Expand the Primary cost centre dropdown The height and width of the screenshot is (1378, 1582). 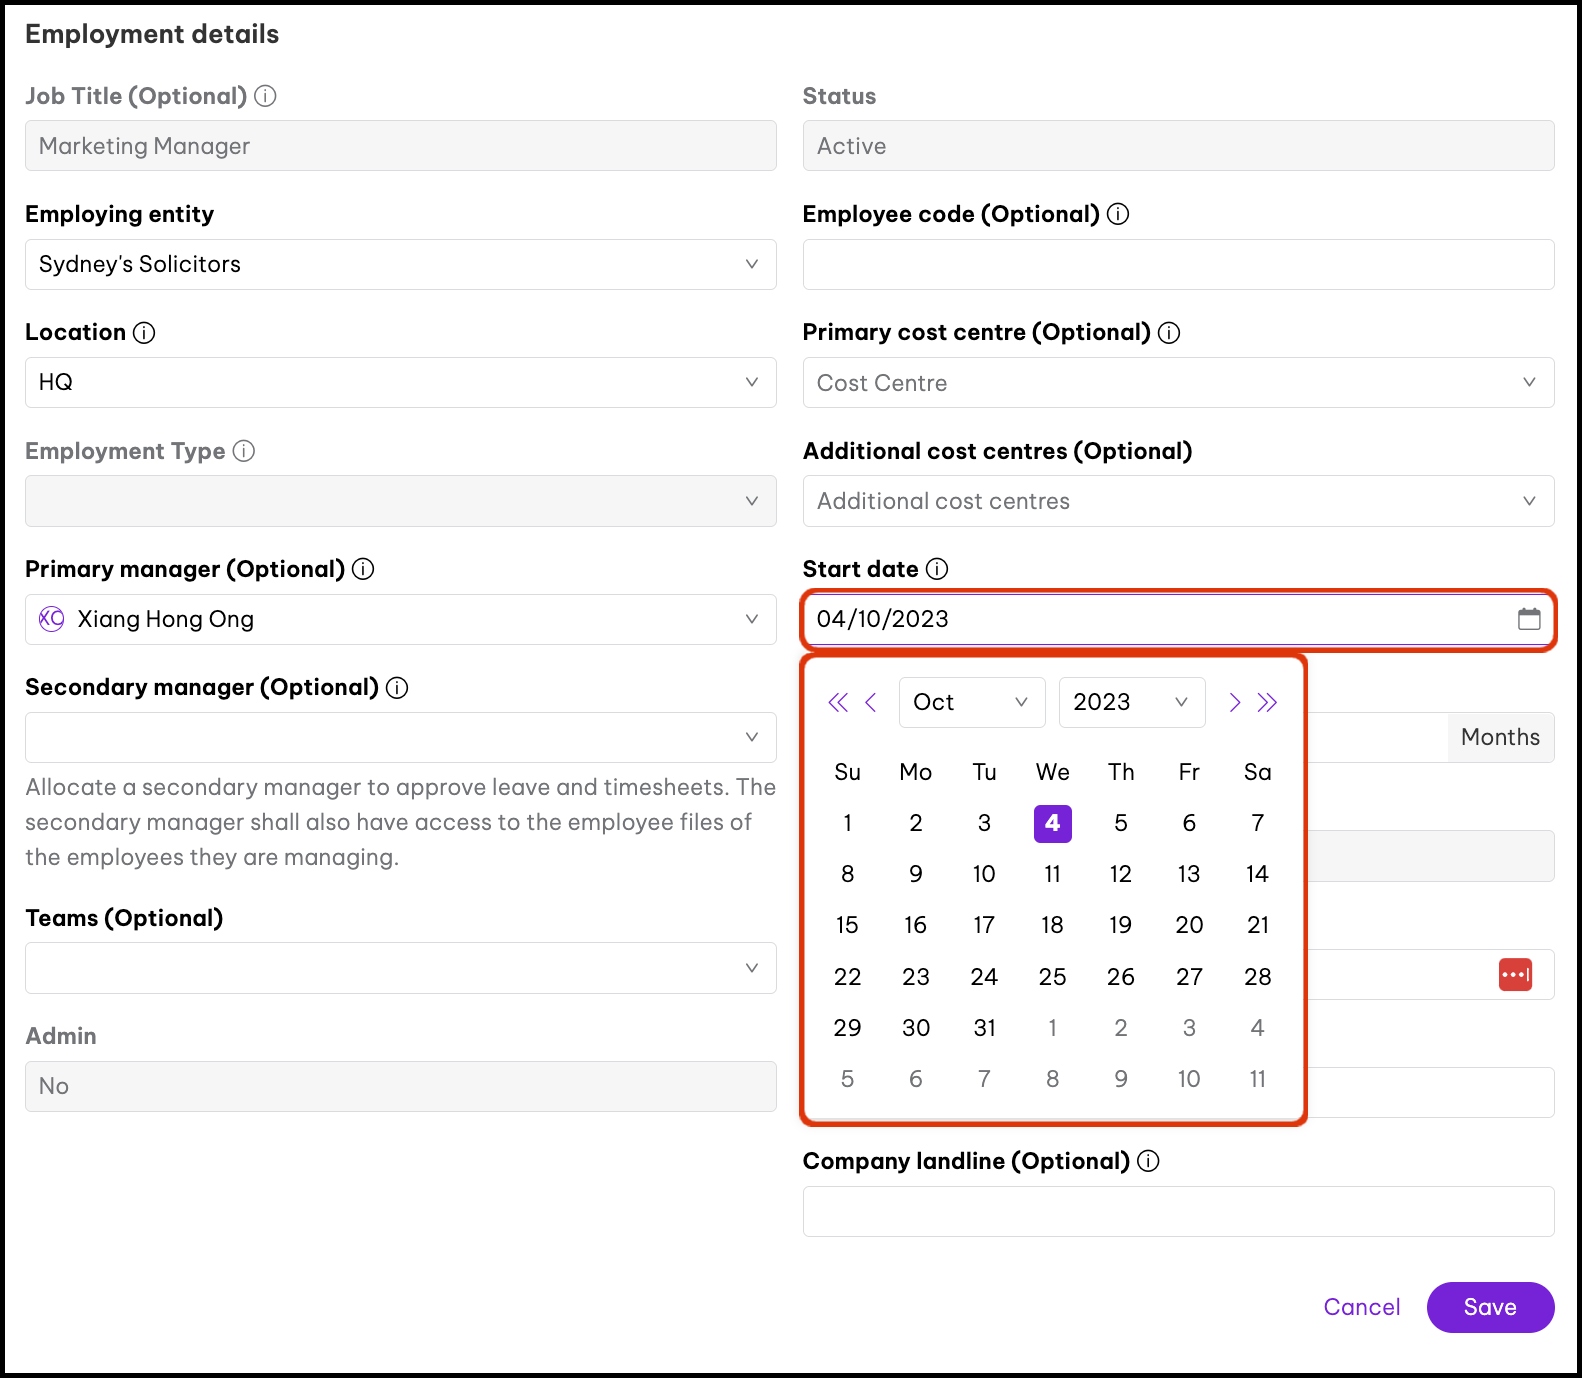click(x=1178, y=383)
